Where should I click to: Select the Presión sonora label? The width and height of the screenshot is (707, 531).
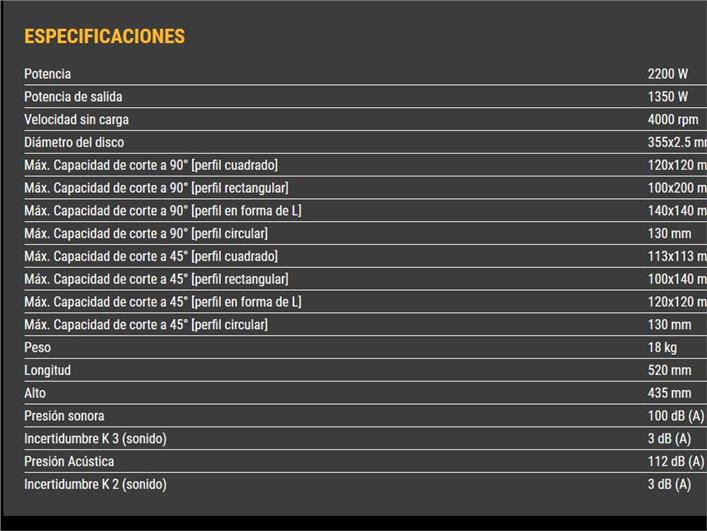pyautogui.click(x=64, y=416)
